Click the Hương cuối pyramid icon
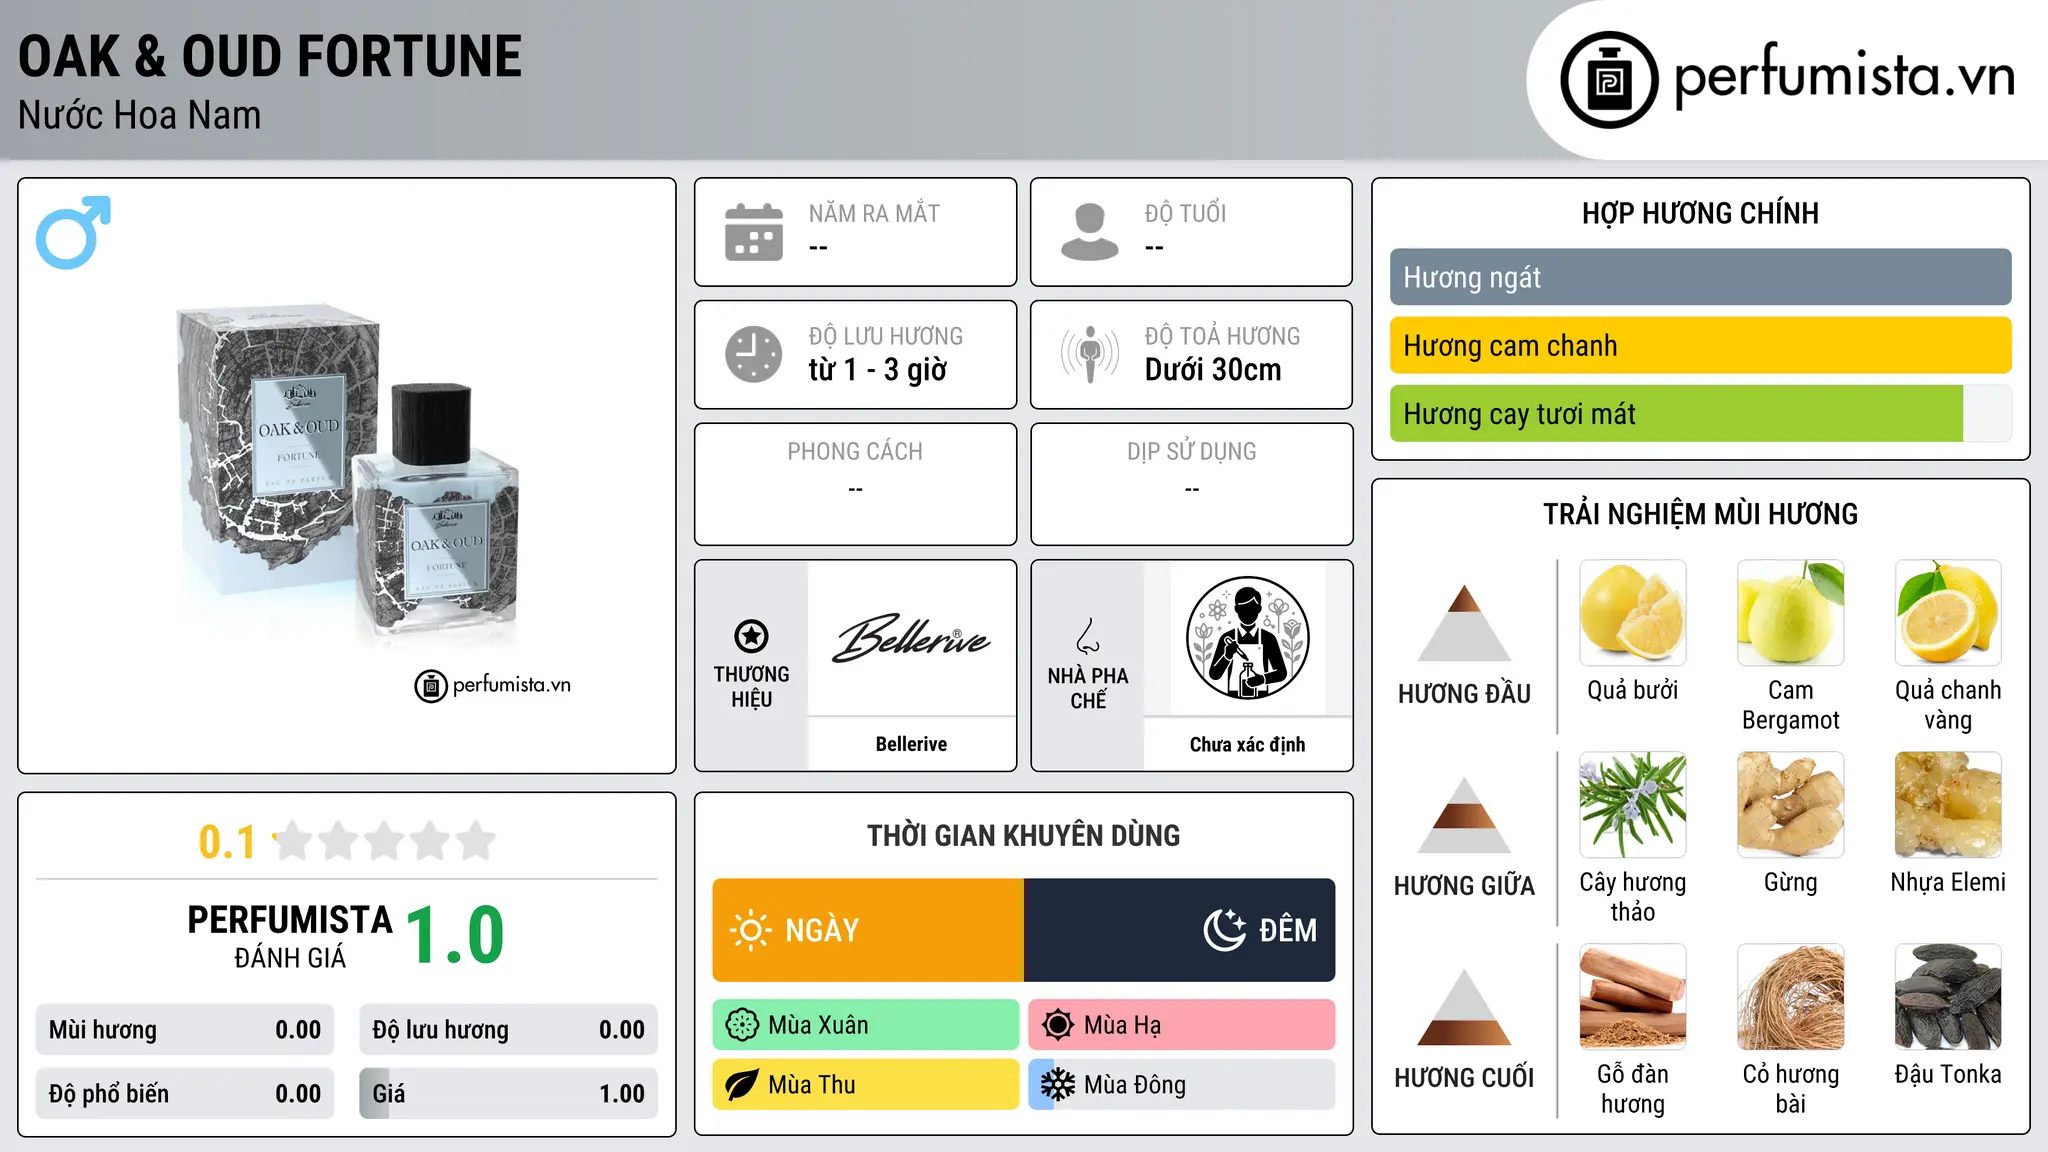 click(1464, 1007)
